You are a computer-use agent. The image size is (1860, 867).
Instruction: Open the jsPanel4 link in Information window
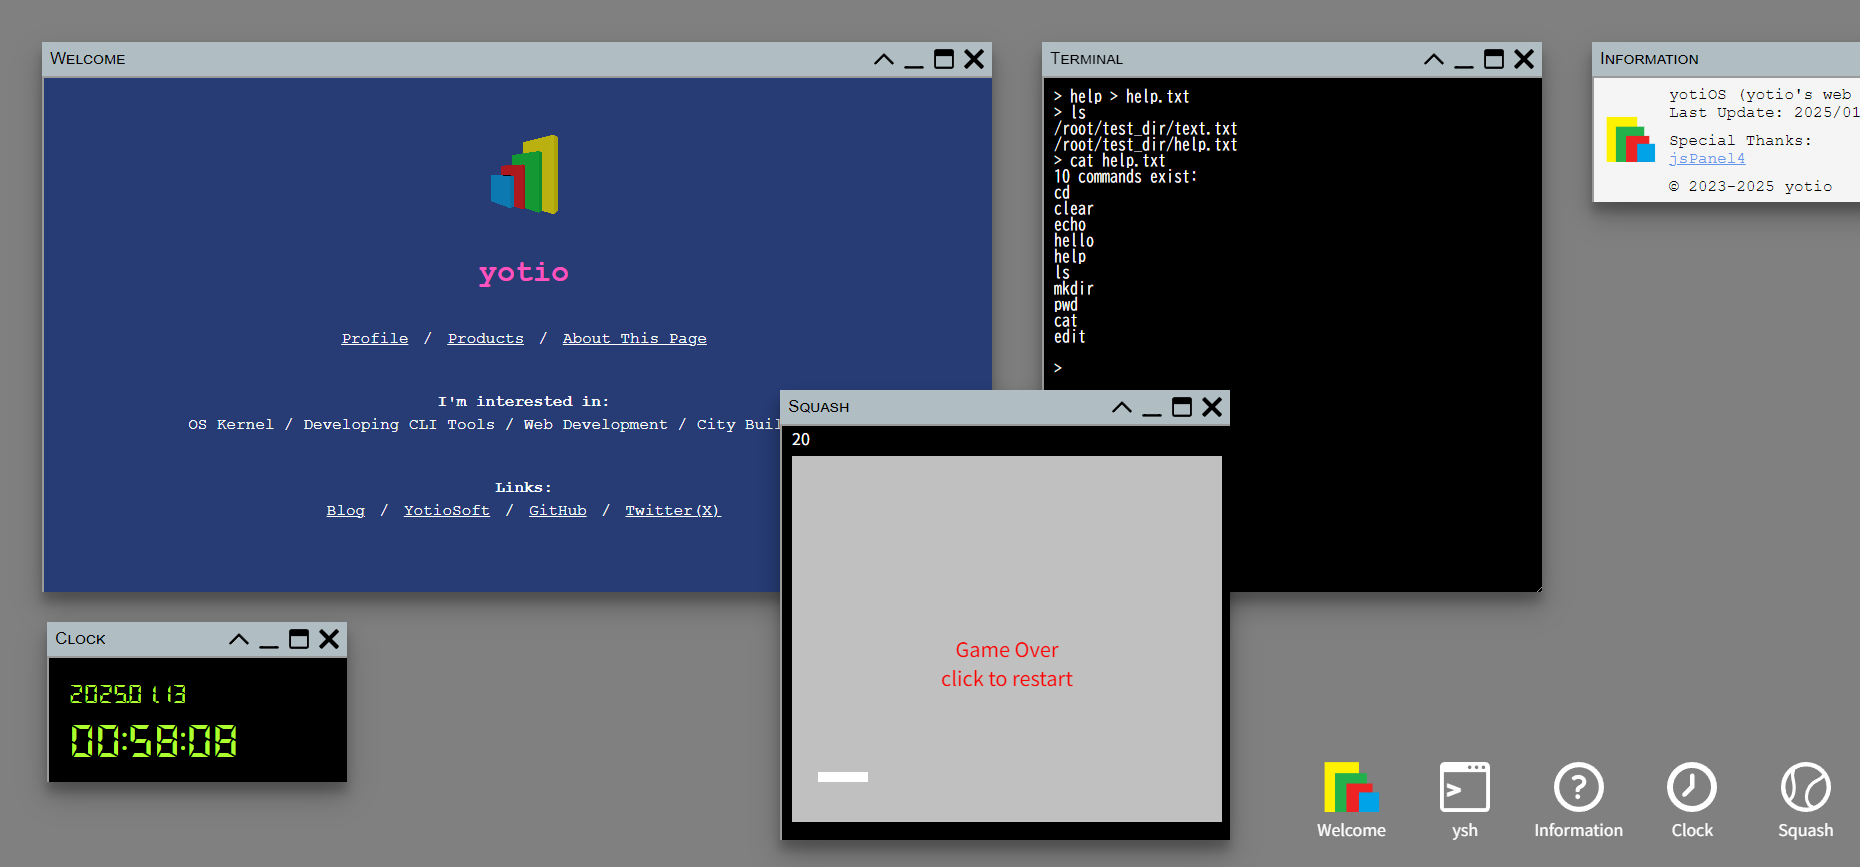(1707, 159)
